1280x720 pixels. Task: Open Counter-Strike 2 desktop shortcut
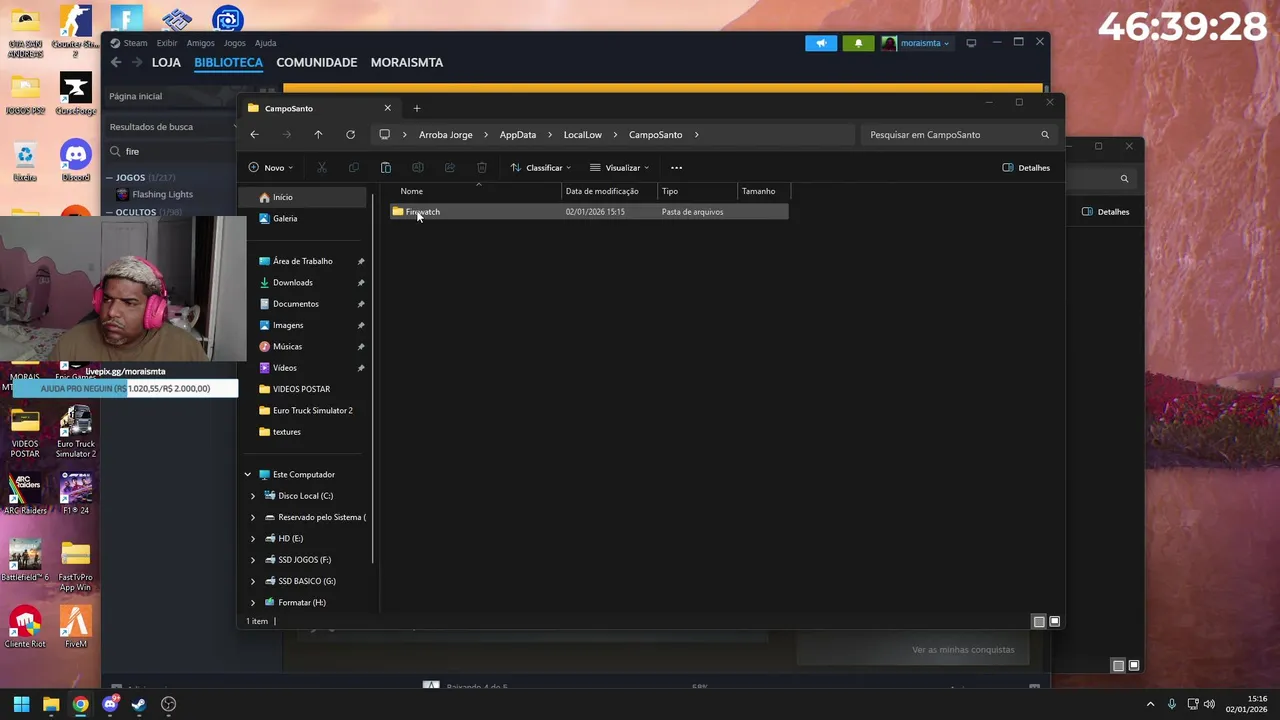click(75, 30)
